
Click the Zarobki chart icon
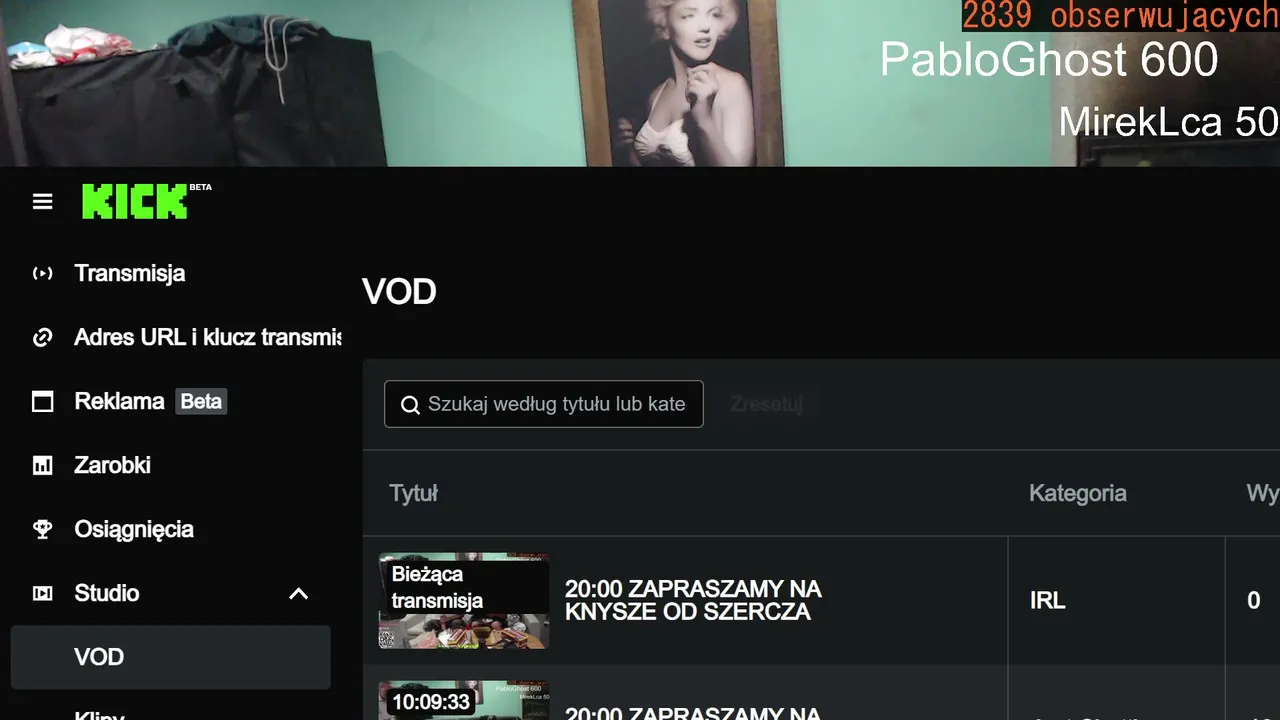[x=42, y=465]
